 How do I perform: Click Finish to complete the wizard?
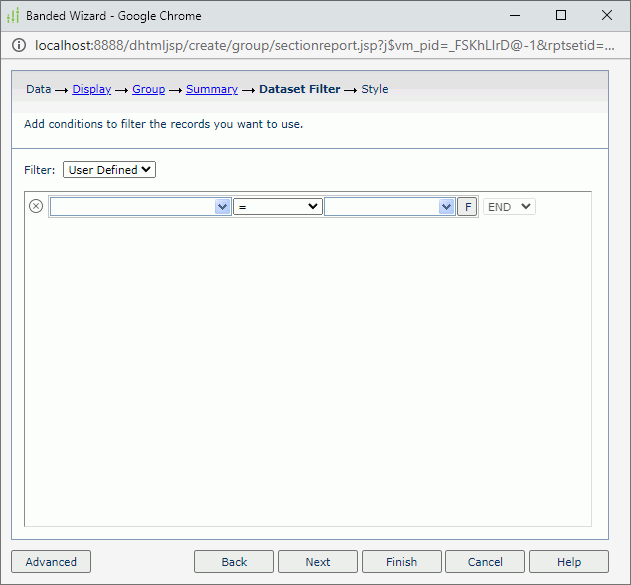pyautogui.click(x=401, y=562)
